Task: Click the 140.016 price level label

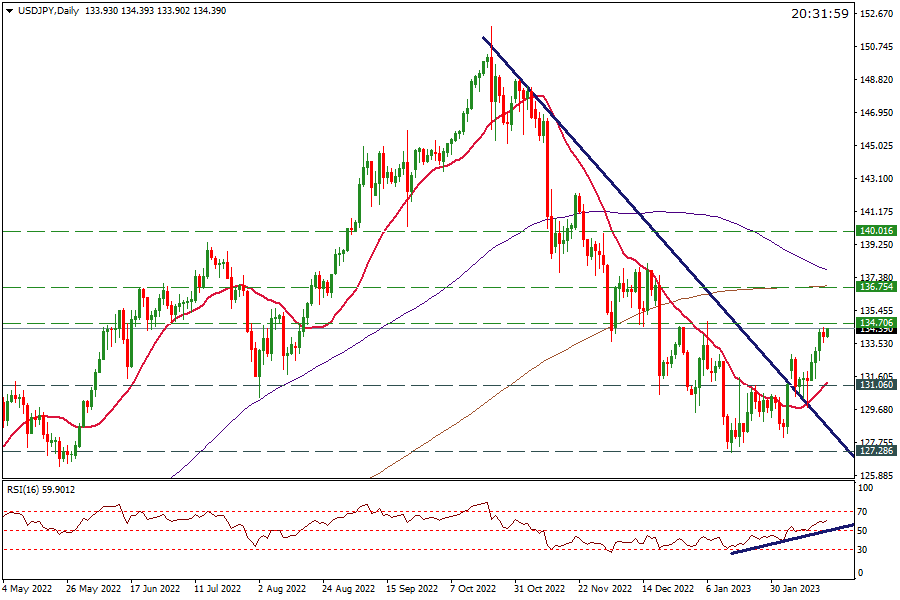Action: click(x=875, y=231)
